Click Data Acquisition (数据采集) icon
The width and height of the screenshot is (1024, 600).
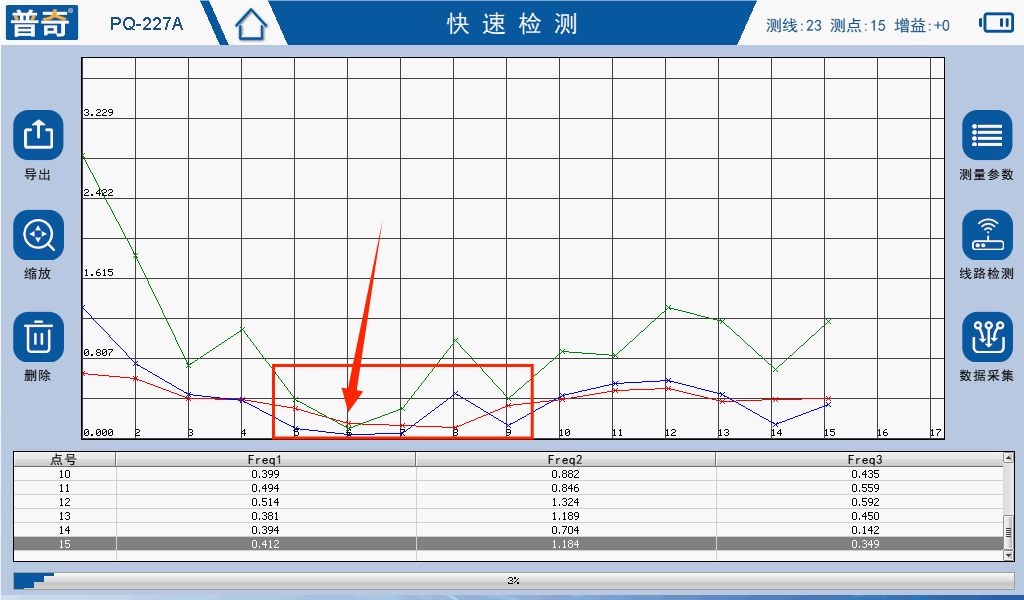coord(986,337)
